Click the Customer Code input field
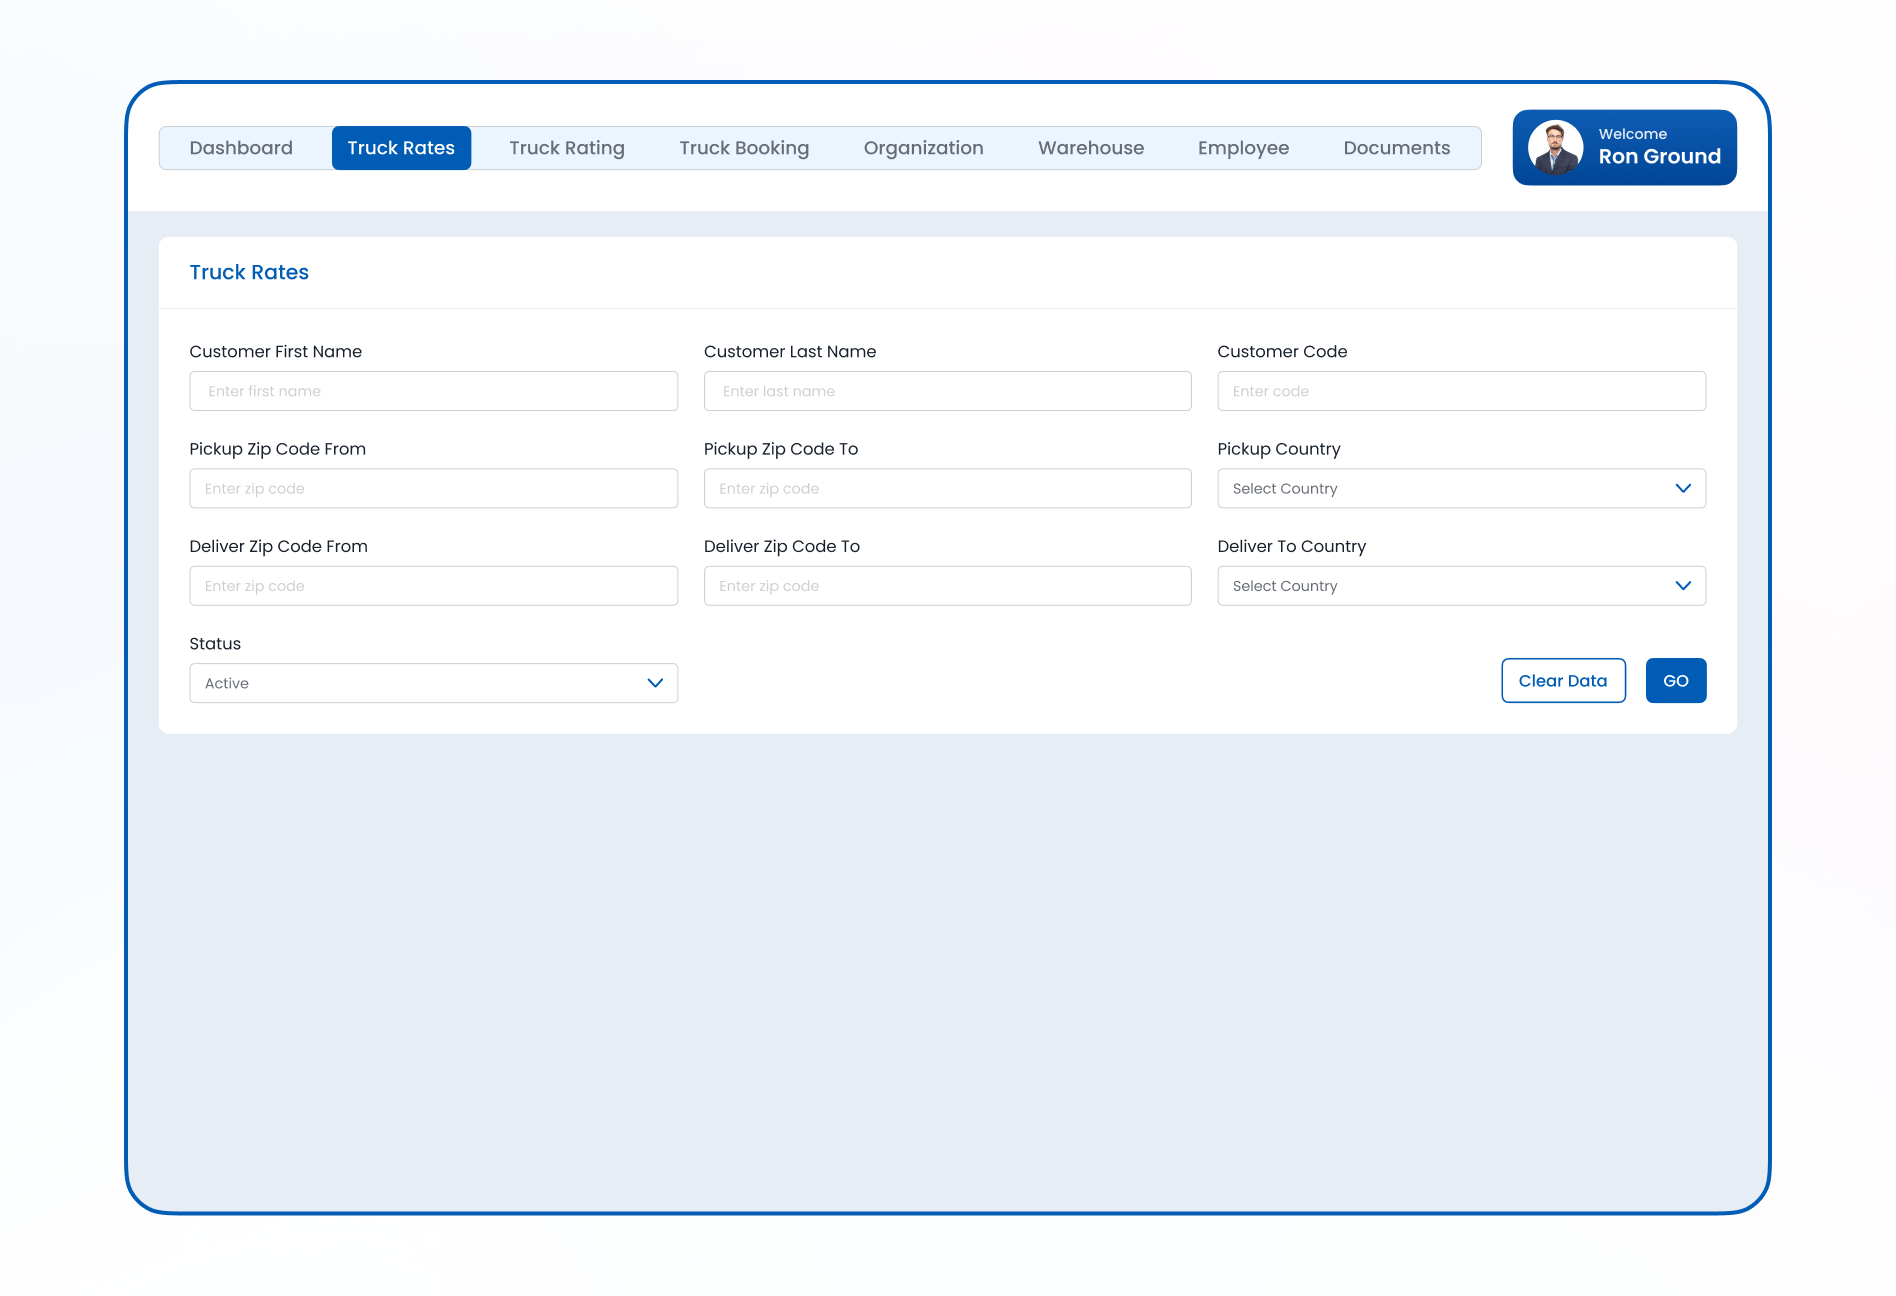Viewport: 1896px width, 1296px height. point(1461,391)
